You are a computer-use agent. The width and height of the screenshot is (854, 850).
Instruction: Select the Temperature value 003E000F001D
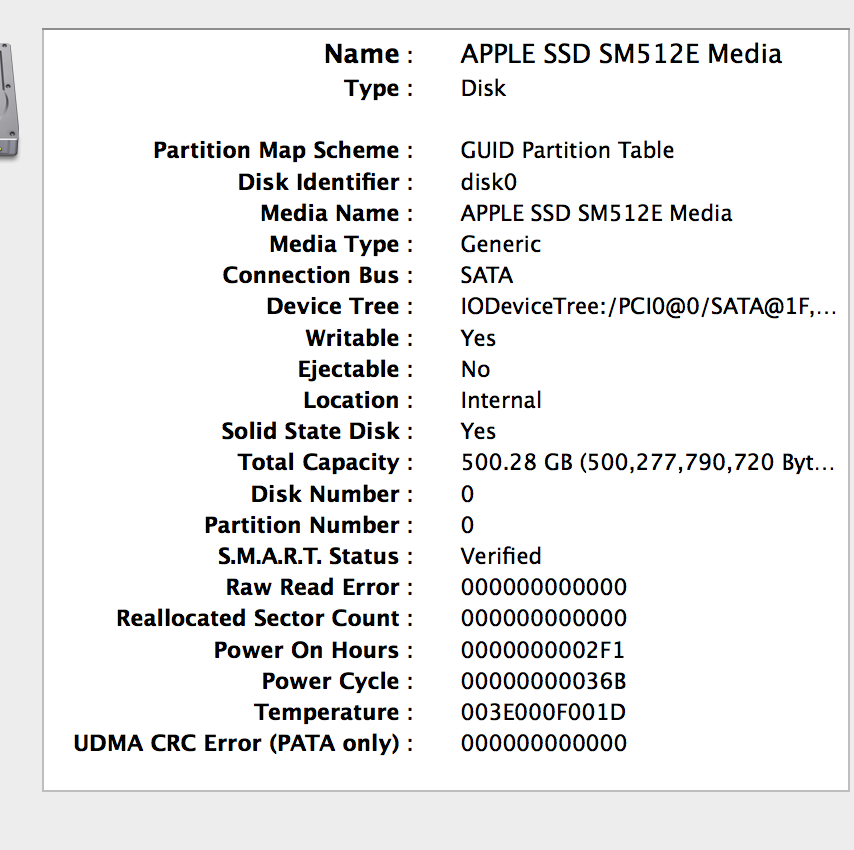point(543,712)
